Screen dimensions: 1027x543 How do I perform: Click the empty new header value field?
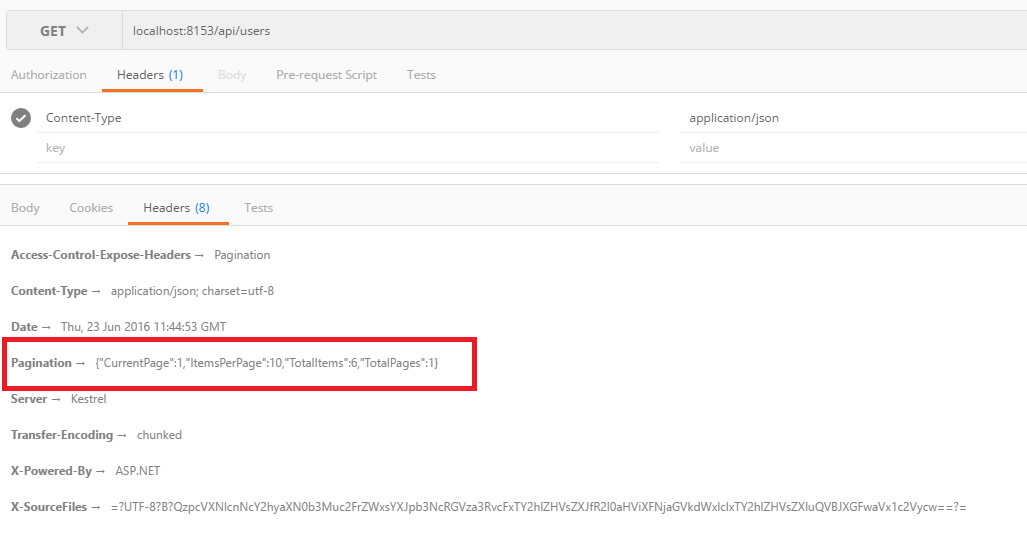850,148
